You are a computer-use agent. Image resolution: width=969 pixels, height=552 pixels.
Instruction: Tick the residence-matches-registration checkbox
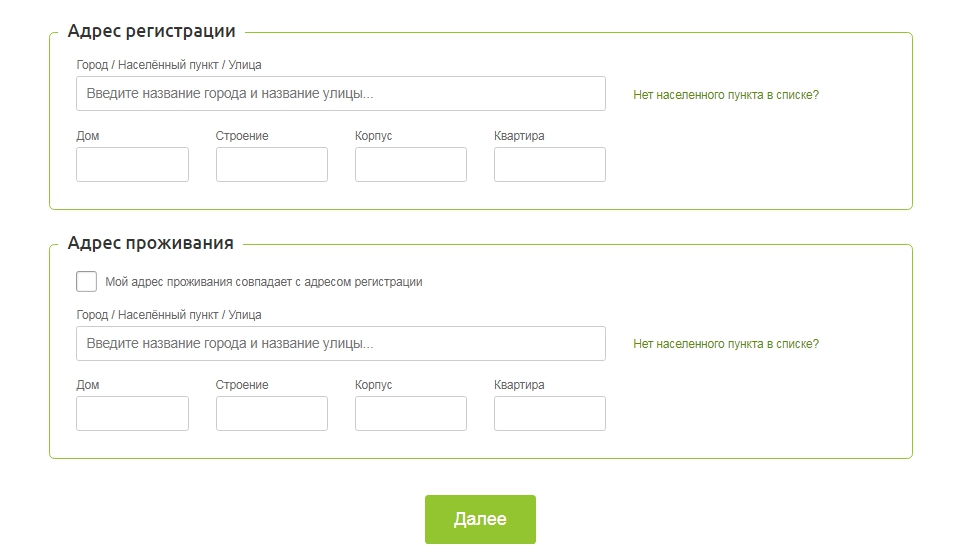pyautogui.click(x=86, y=281)
